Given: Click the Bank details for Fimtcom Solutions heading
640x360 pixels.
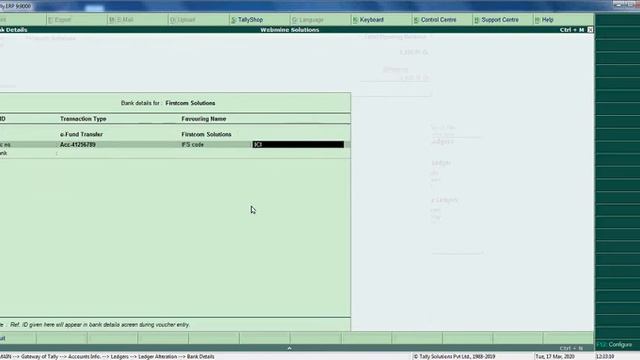Looking at the screenshot, I should (x=168, y=103).
